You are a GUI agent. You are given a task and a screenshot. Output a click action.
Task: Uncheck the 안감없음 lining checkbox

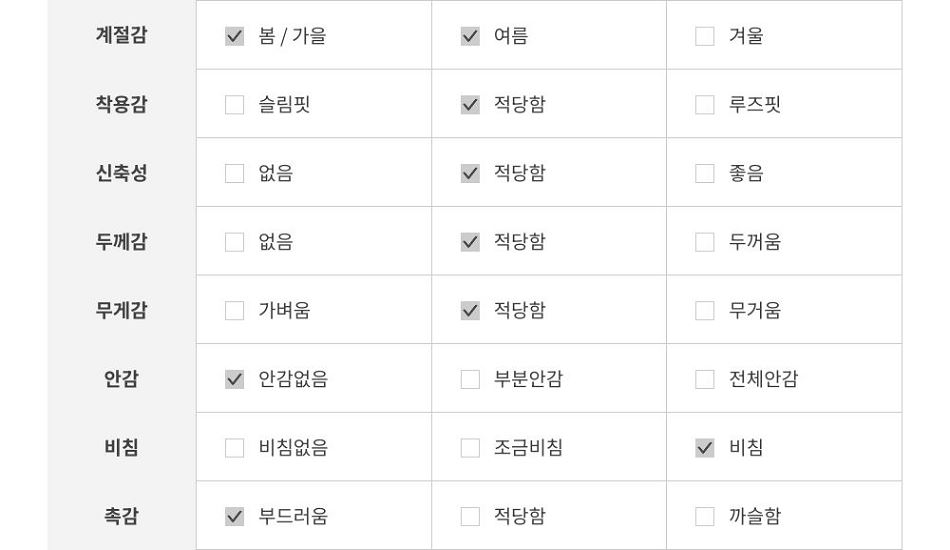point(234,379)
